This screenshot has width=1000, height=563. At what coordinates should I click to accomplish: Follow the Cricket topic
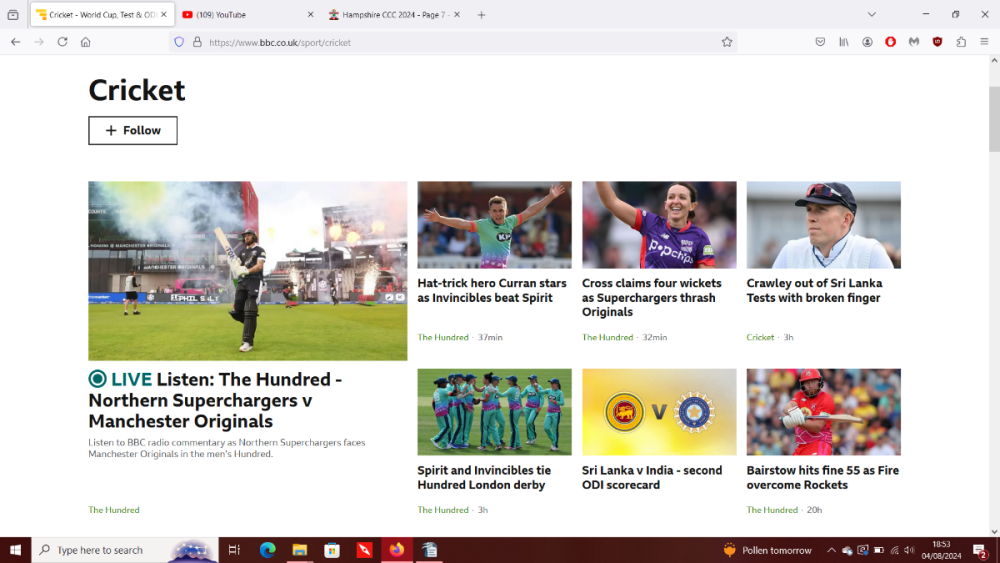click(x=133, y=131)
